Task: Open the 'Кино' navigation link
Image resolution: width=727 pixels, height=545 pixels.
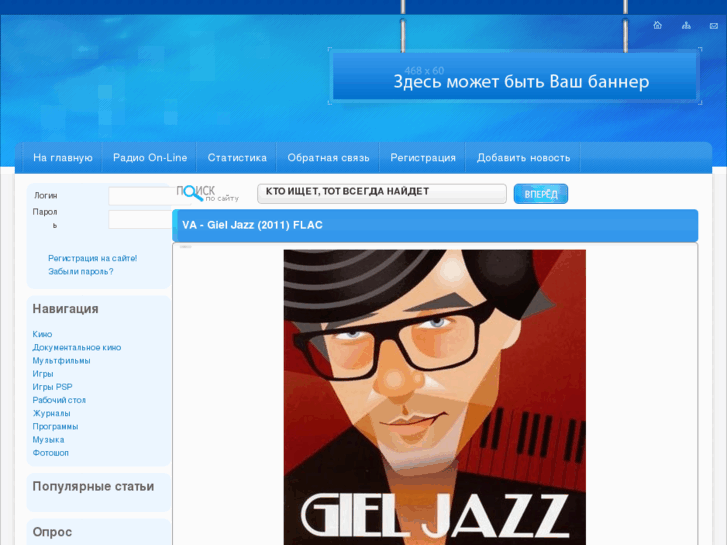Action: coord(42,334)
